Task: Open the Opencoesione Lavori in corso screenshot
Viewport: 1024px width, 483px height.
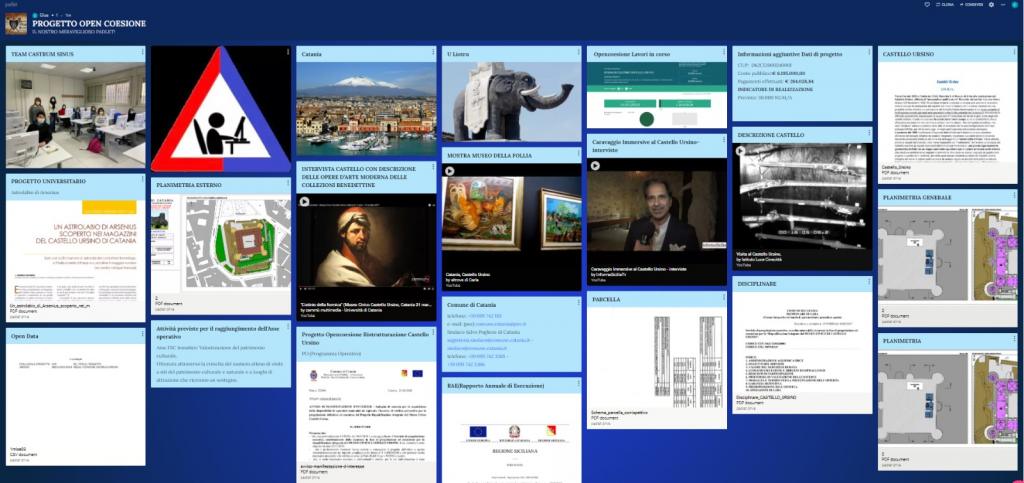Action: pos(657,95)
